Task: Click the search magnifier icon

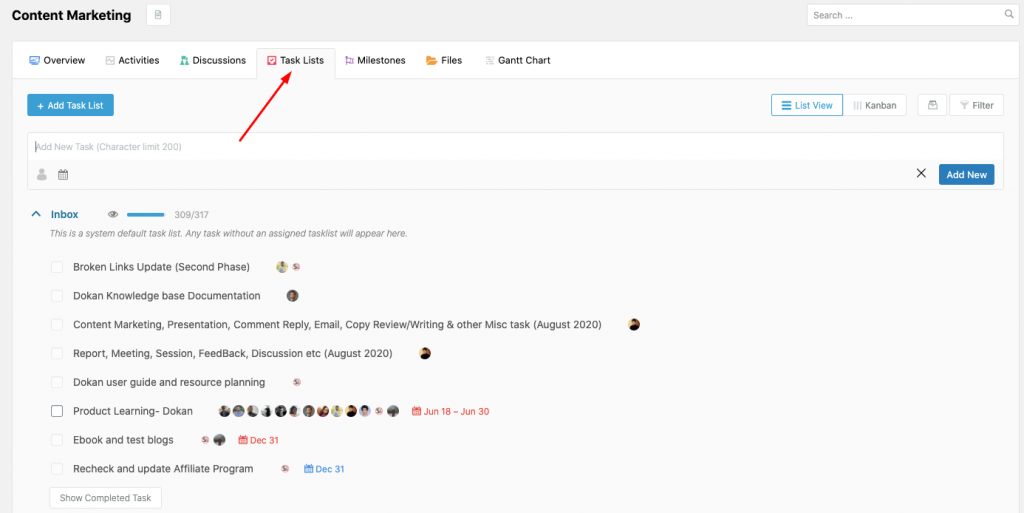Action: pyautogui.click(x=1009, y=14)
